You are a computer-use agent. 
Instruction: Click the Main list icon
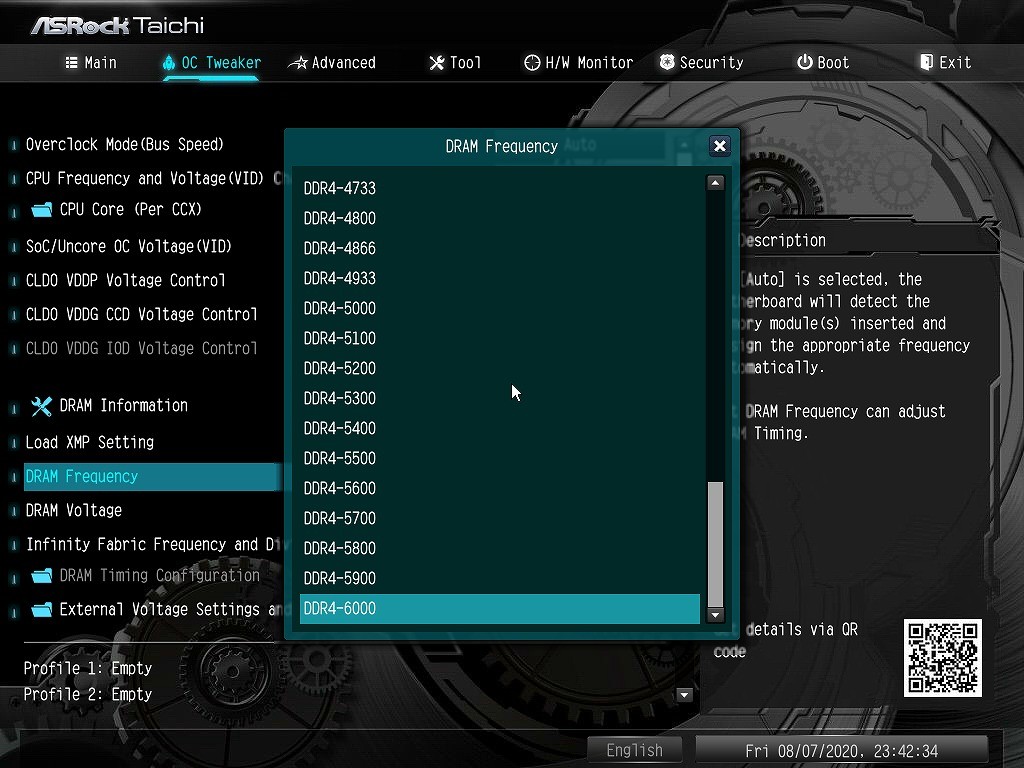[x=72, y=63]
